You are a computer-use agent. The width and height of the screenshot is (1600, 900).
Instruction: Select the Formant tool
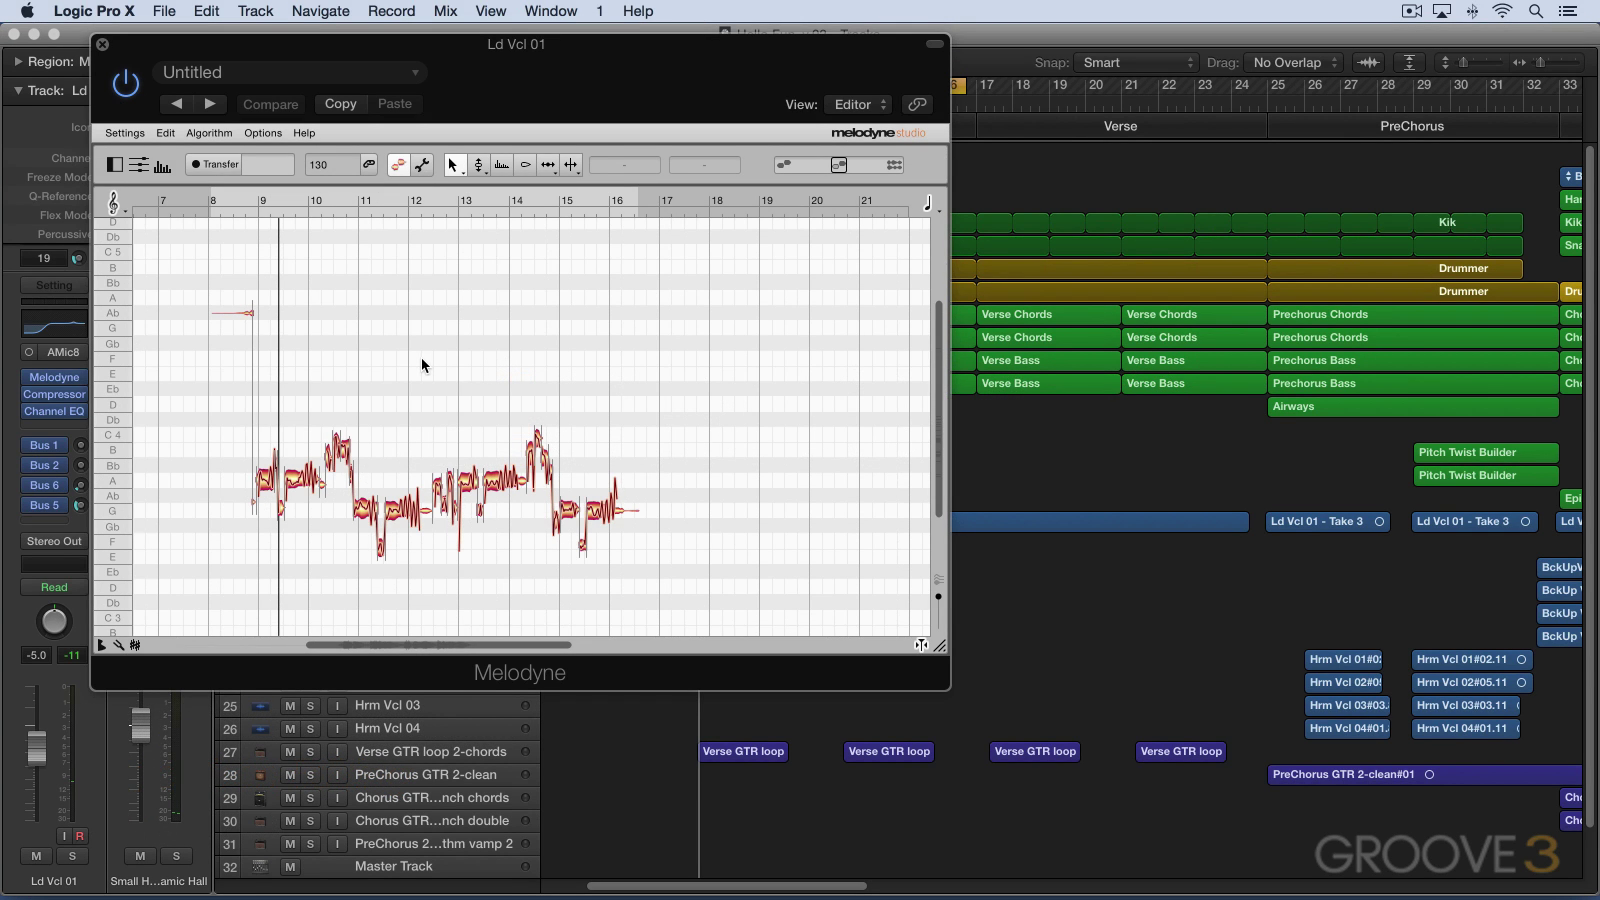coord(502,165)
